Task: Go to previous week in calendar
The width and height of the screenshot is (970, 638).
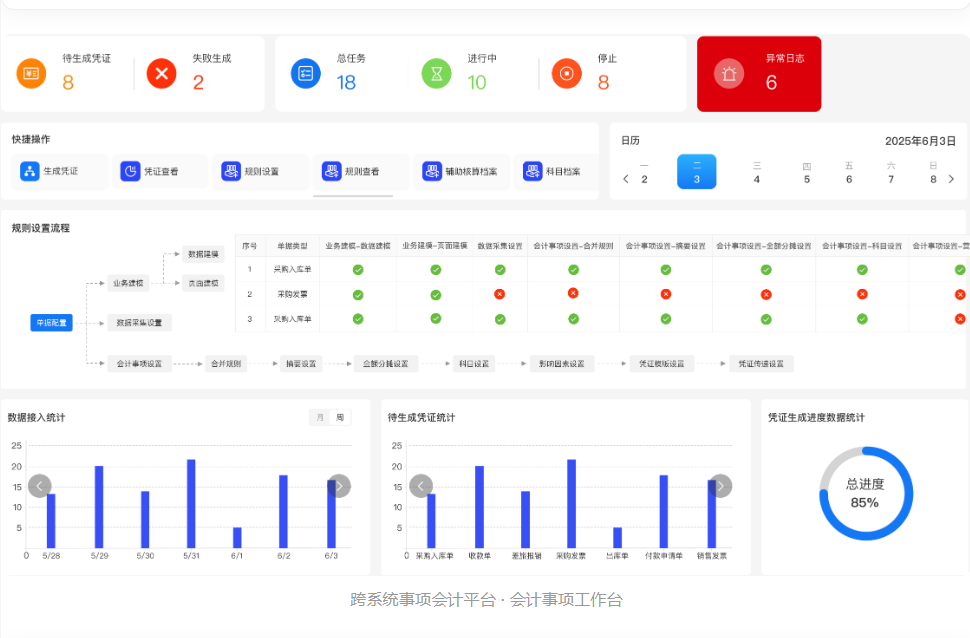Action: (625, 179)
